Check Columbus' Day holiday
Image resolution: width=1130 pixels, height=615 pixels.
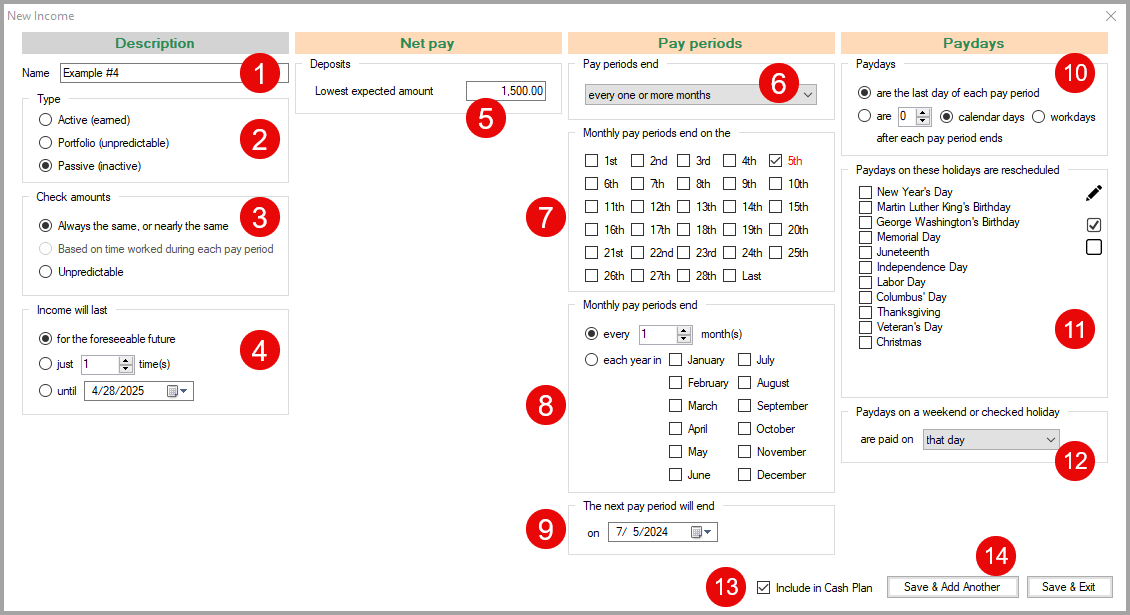(x=866, y=297)
